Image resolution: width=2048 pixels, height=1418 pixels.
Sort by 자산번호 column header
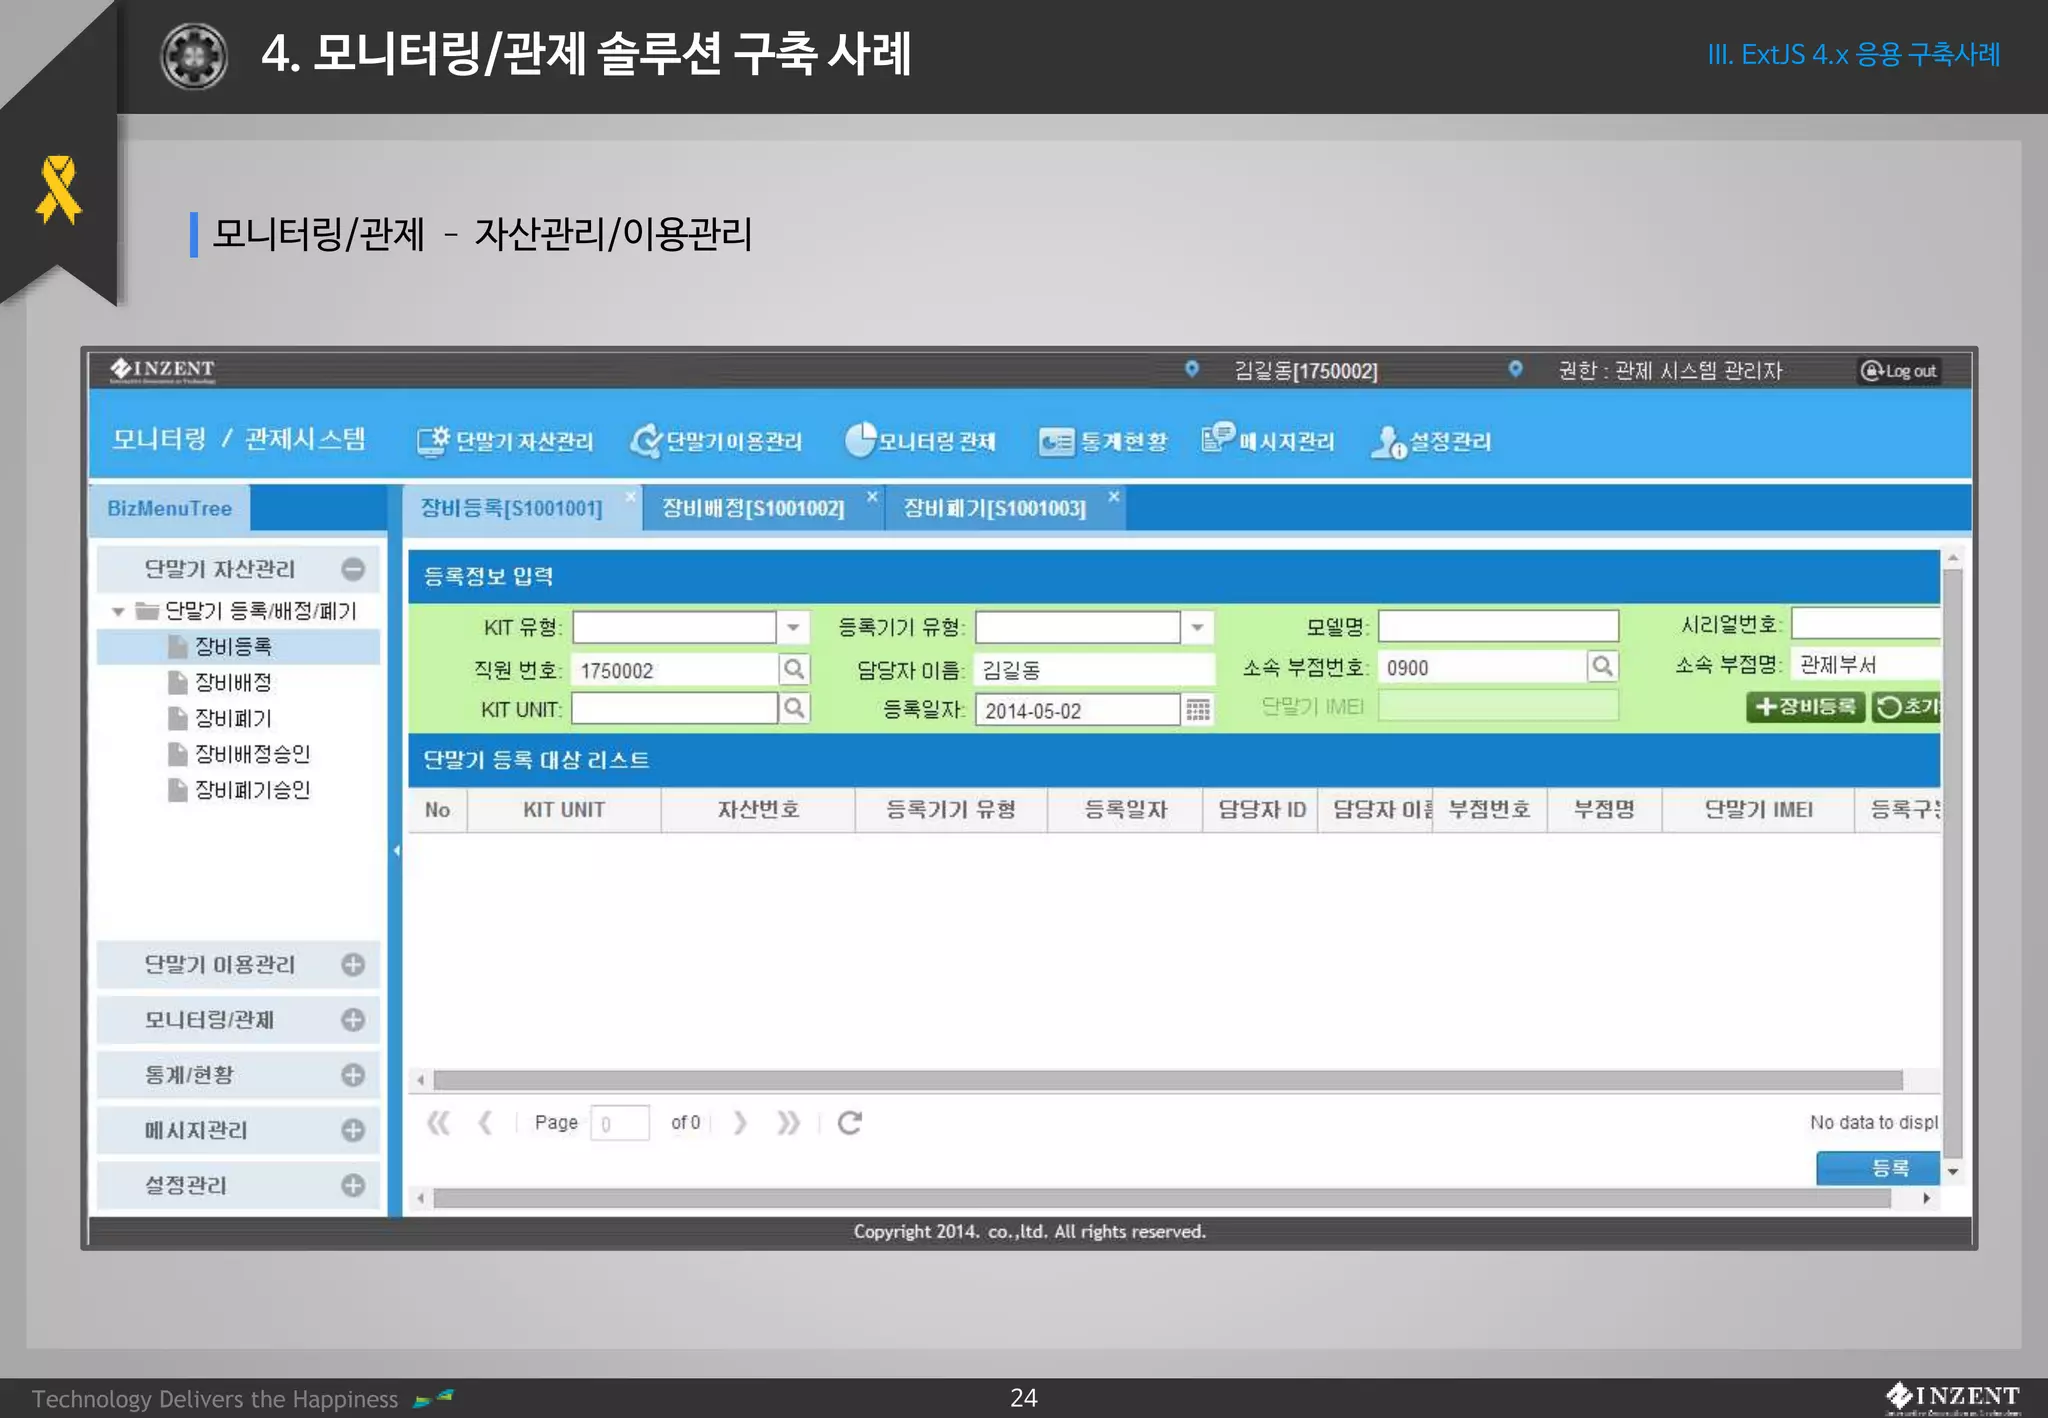[758, 810]
